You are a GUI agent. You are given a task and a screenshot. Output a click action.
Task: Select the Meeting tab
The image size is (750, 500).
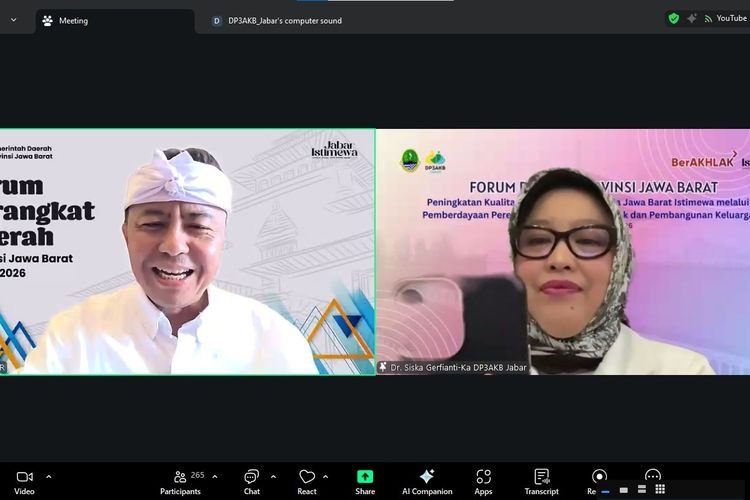tap(115, 21)
